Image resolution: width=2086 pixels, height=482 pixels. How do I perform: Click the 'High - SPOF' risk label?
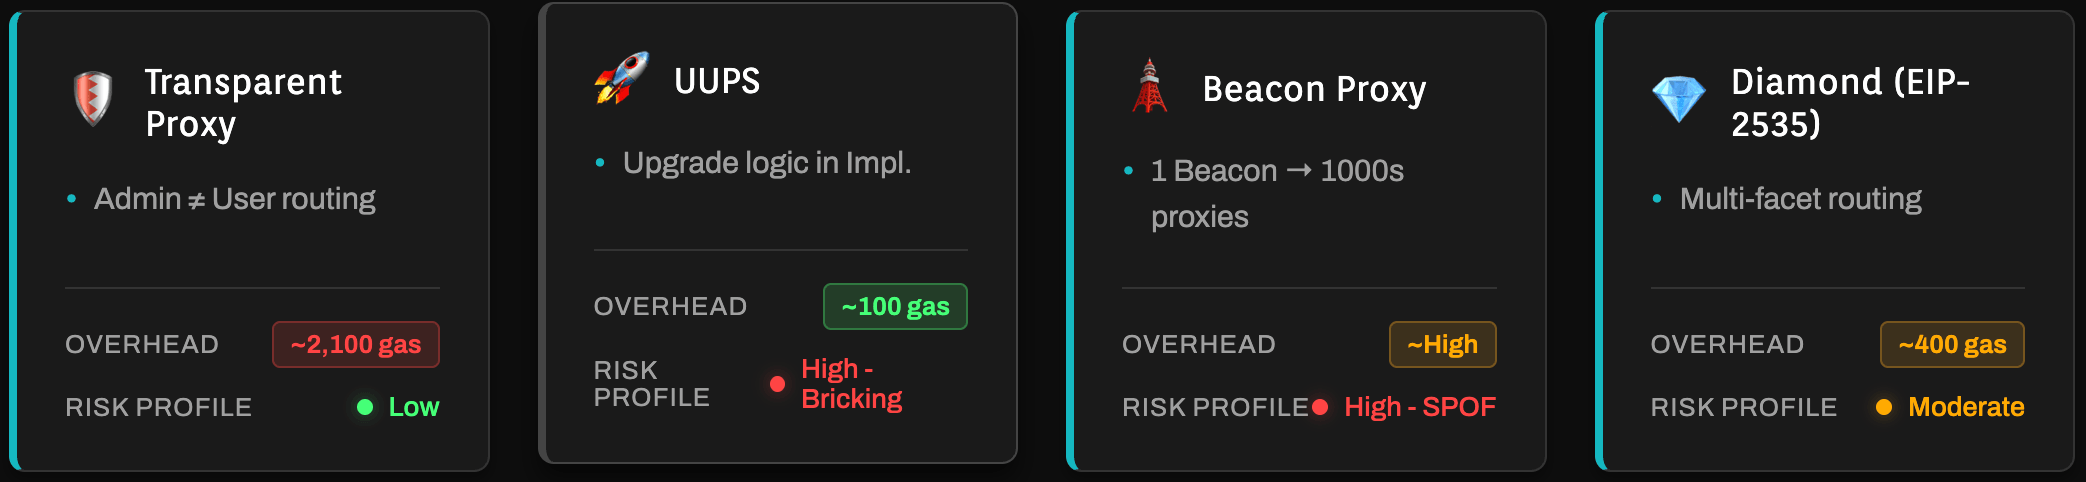[x=1420, y=407]
